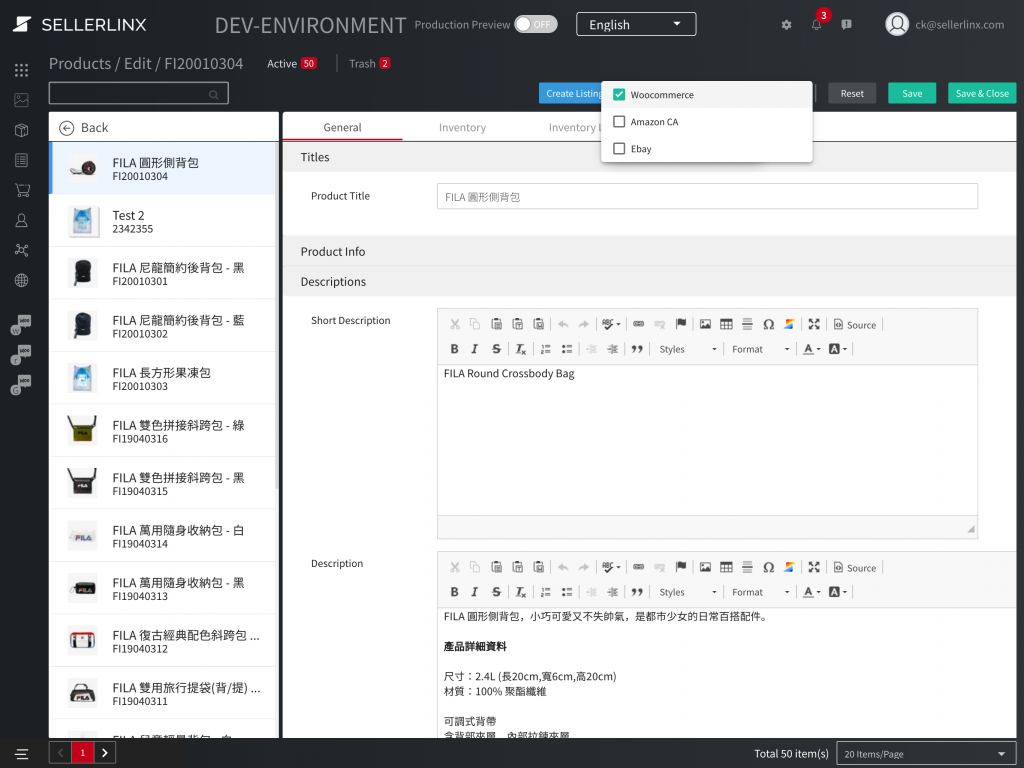Open Format dropdown in Description editor

(x=760, y=592)
